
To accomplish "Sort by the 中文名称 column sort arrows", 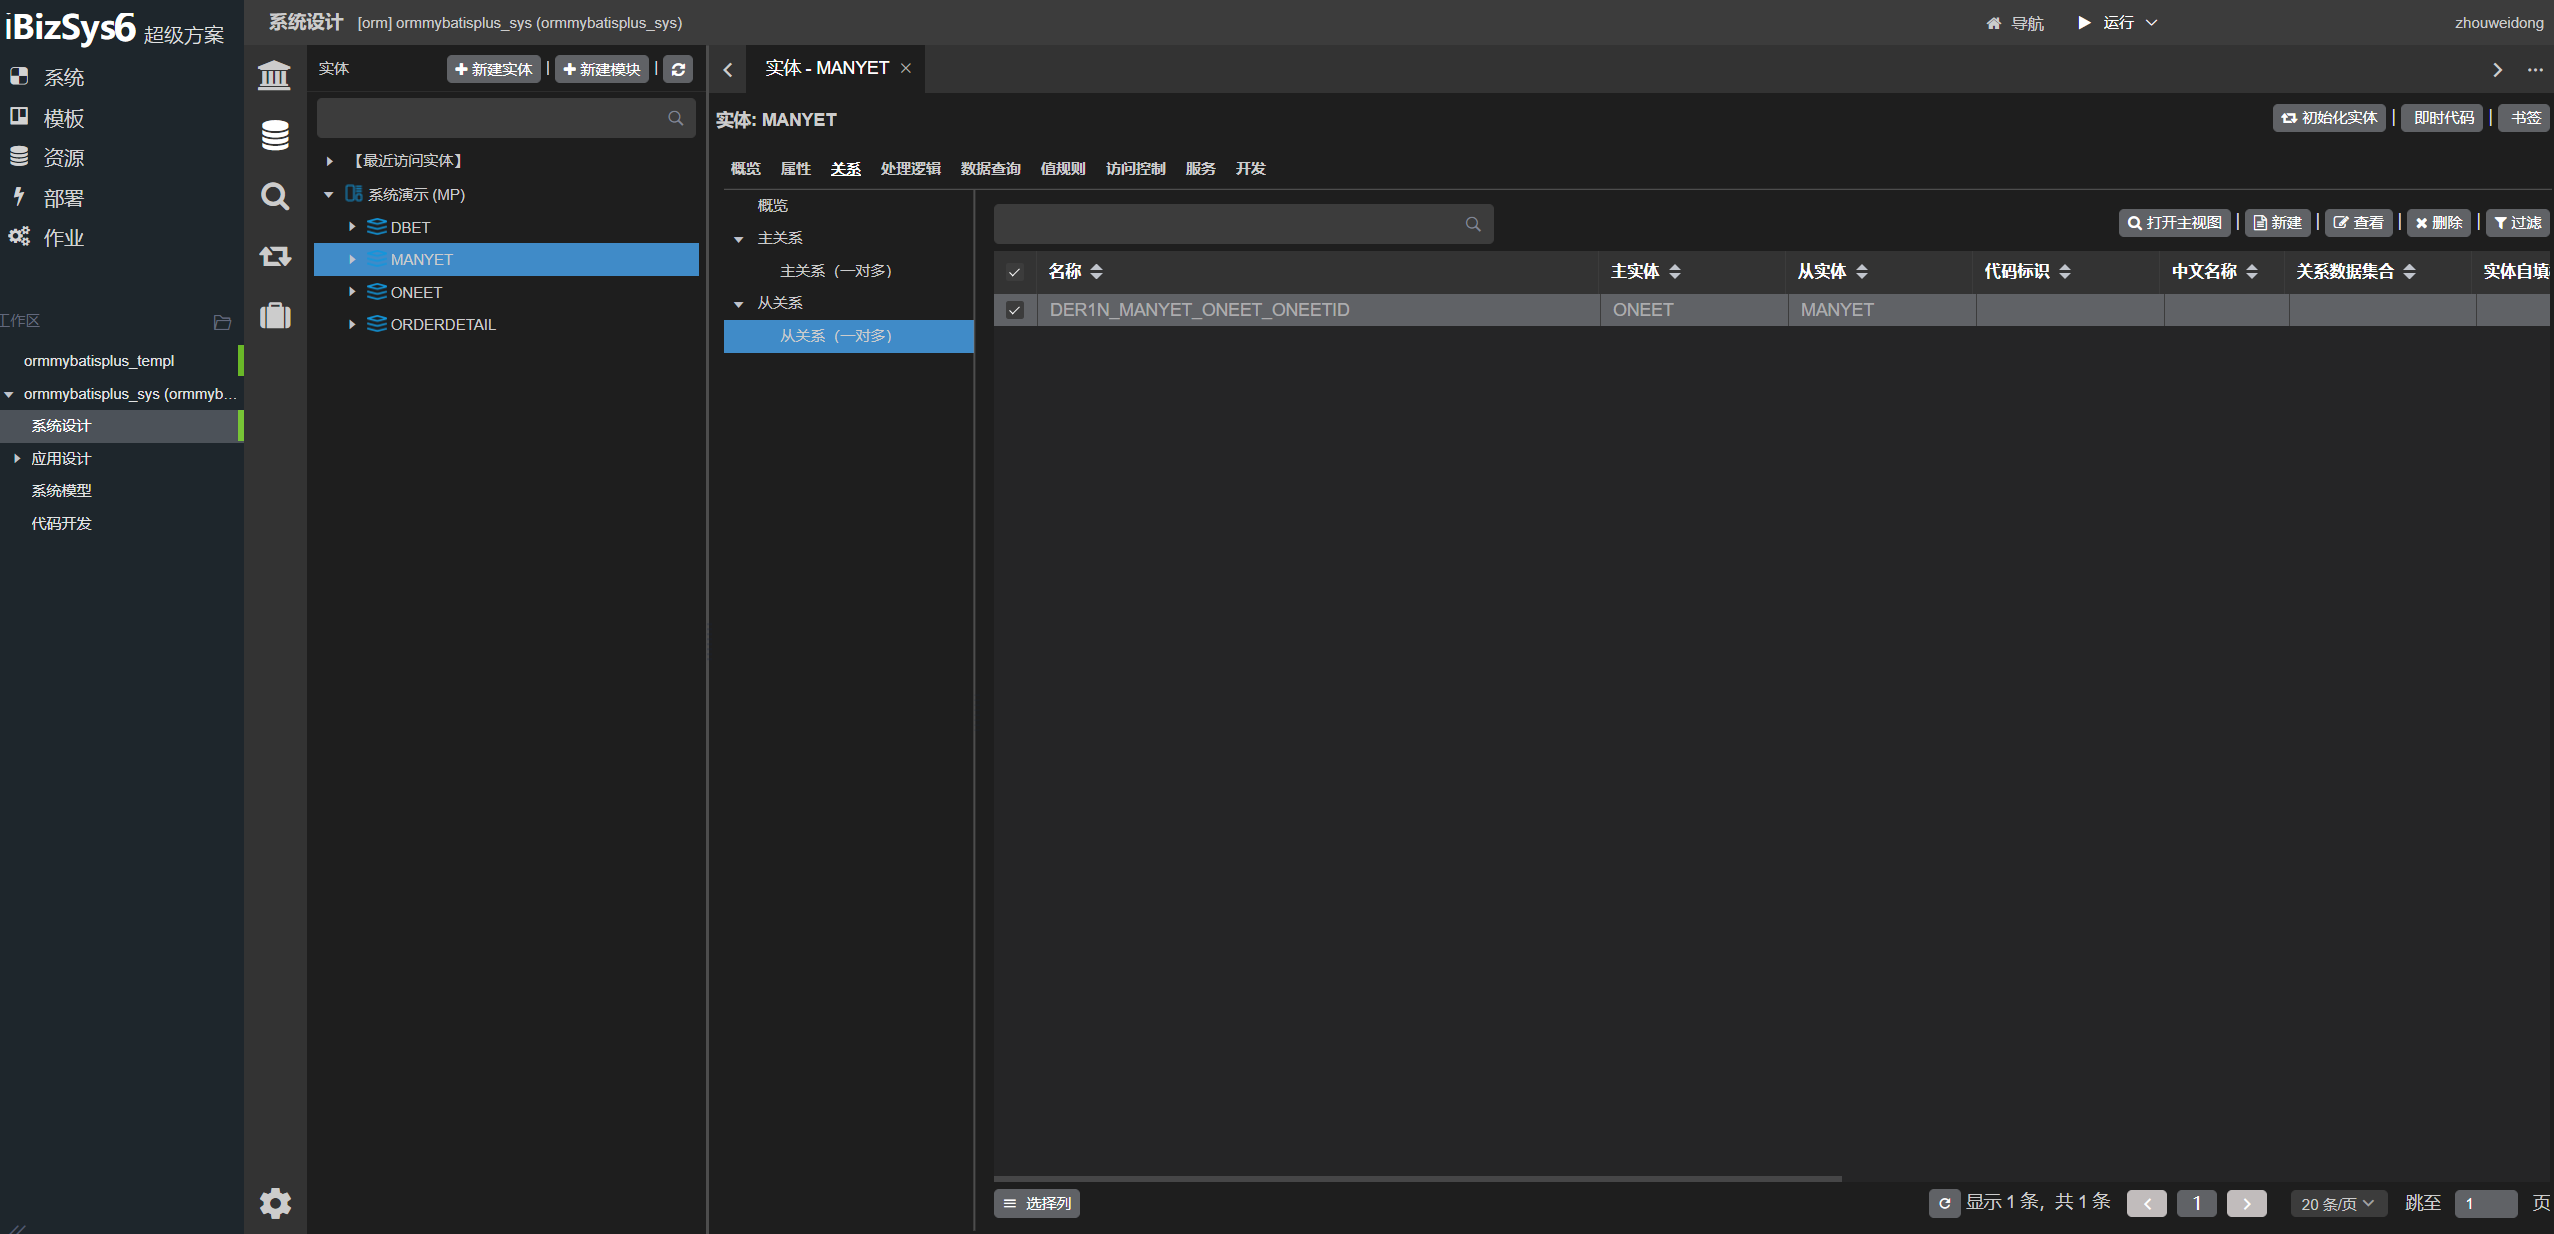I will (2252, 271).
